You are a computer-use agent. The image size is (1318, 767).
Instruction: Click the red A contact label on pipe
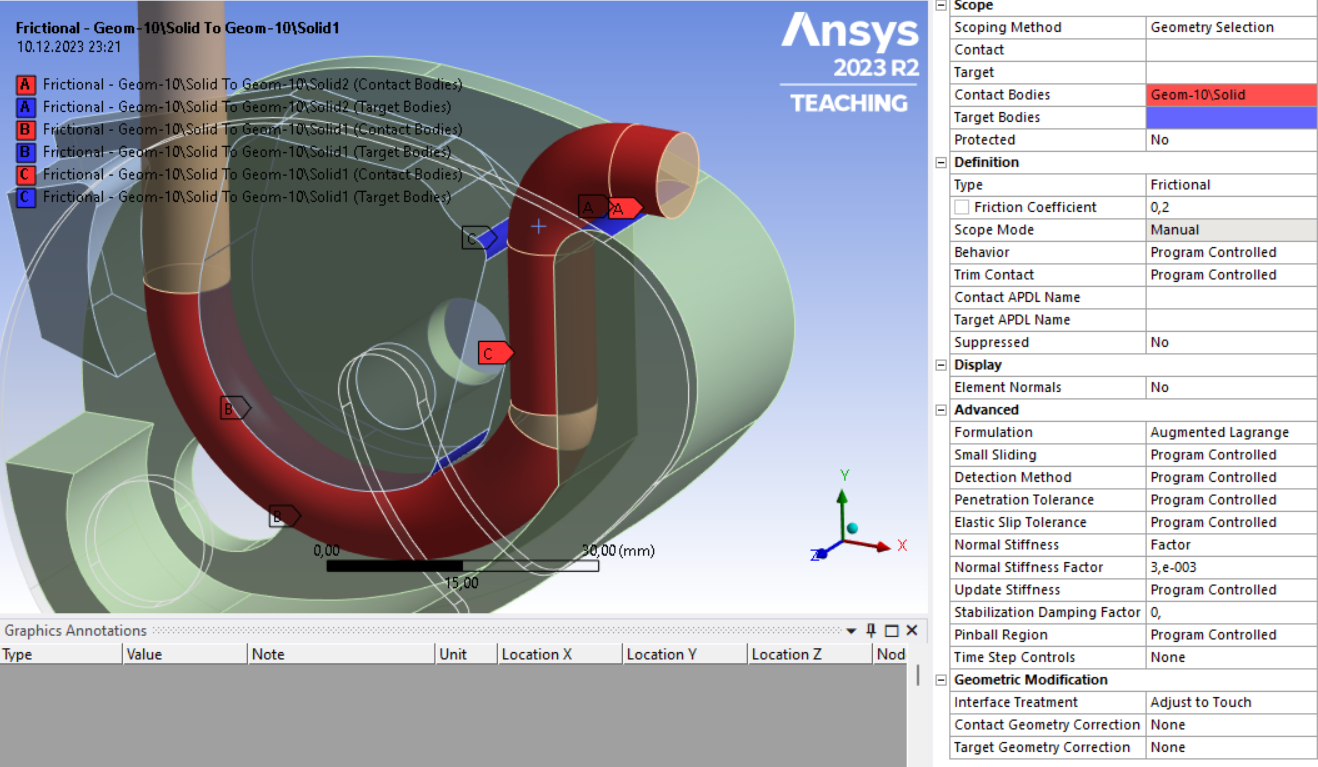[x=623, y=208]
